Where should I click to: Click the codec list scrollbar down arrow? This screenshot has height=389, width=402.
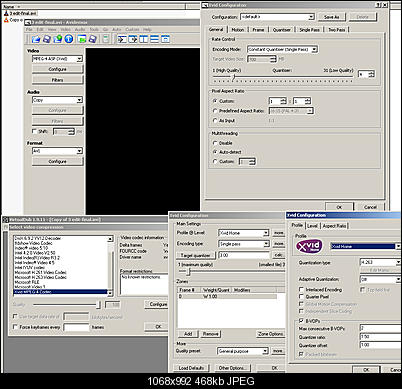pyautogui.click(x=110, y=293)
